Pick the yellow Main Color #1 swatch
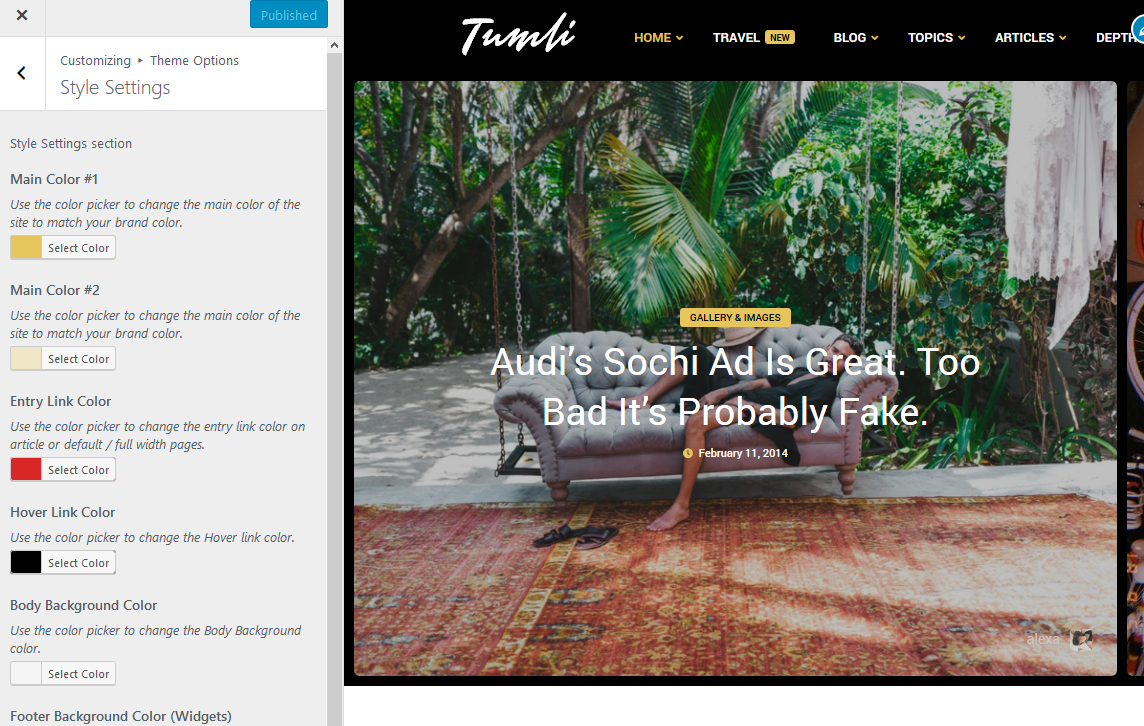1144x726 pixels. (x=26, y=247)
